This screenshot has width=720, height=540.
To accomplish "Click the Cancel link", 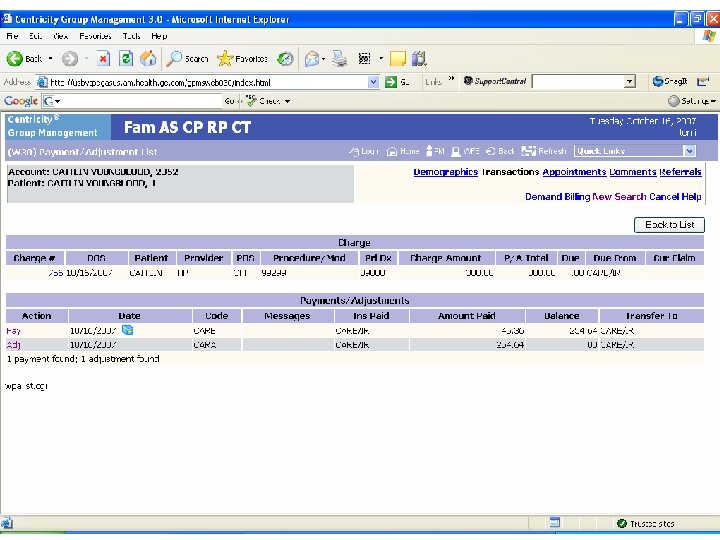I will pyautogui.click(x=664, y=197).
